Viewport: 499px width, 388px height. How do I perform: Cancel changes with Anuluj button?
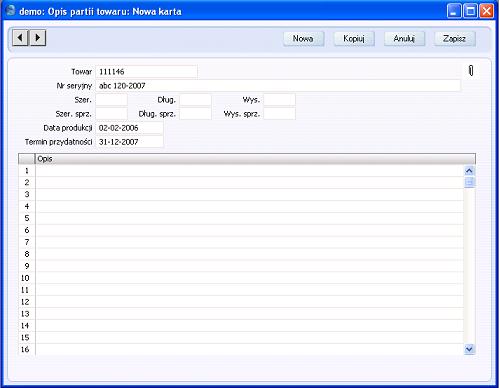point(404,39)
